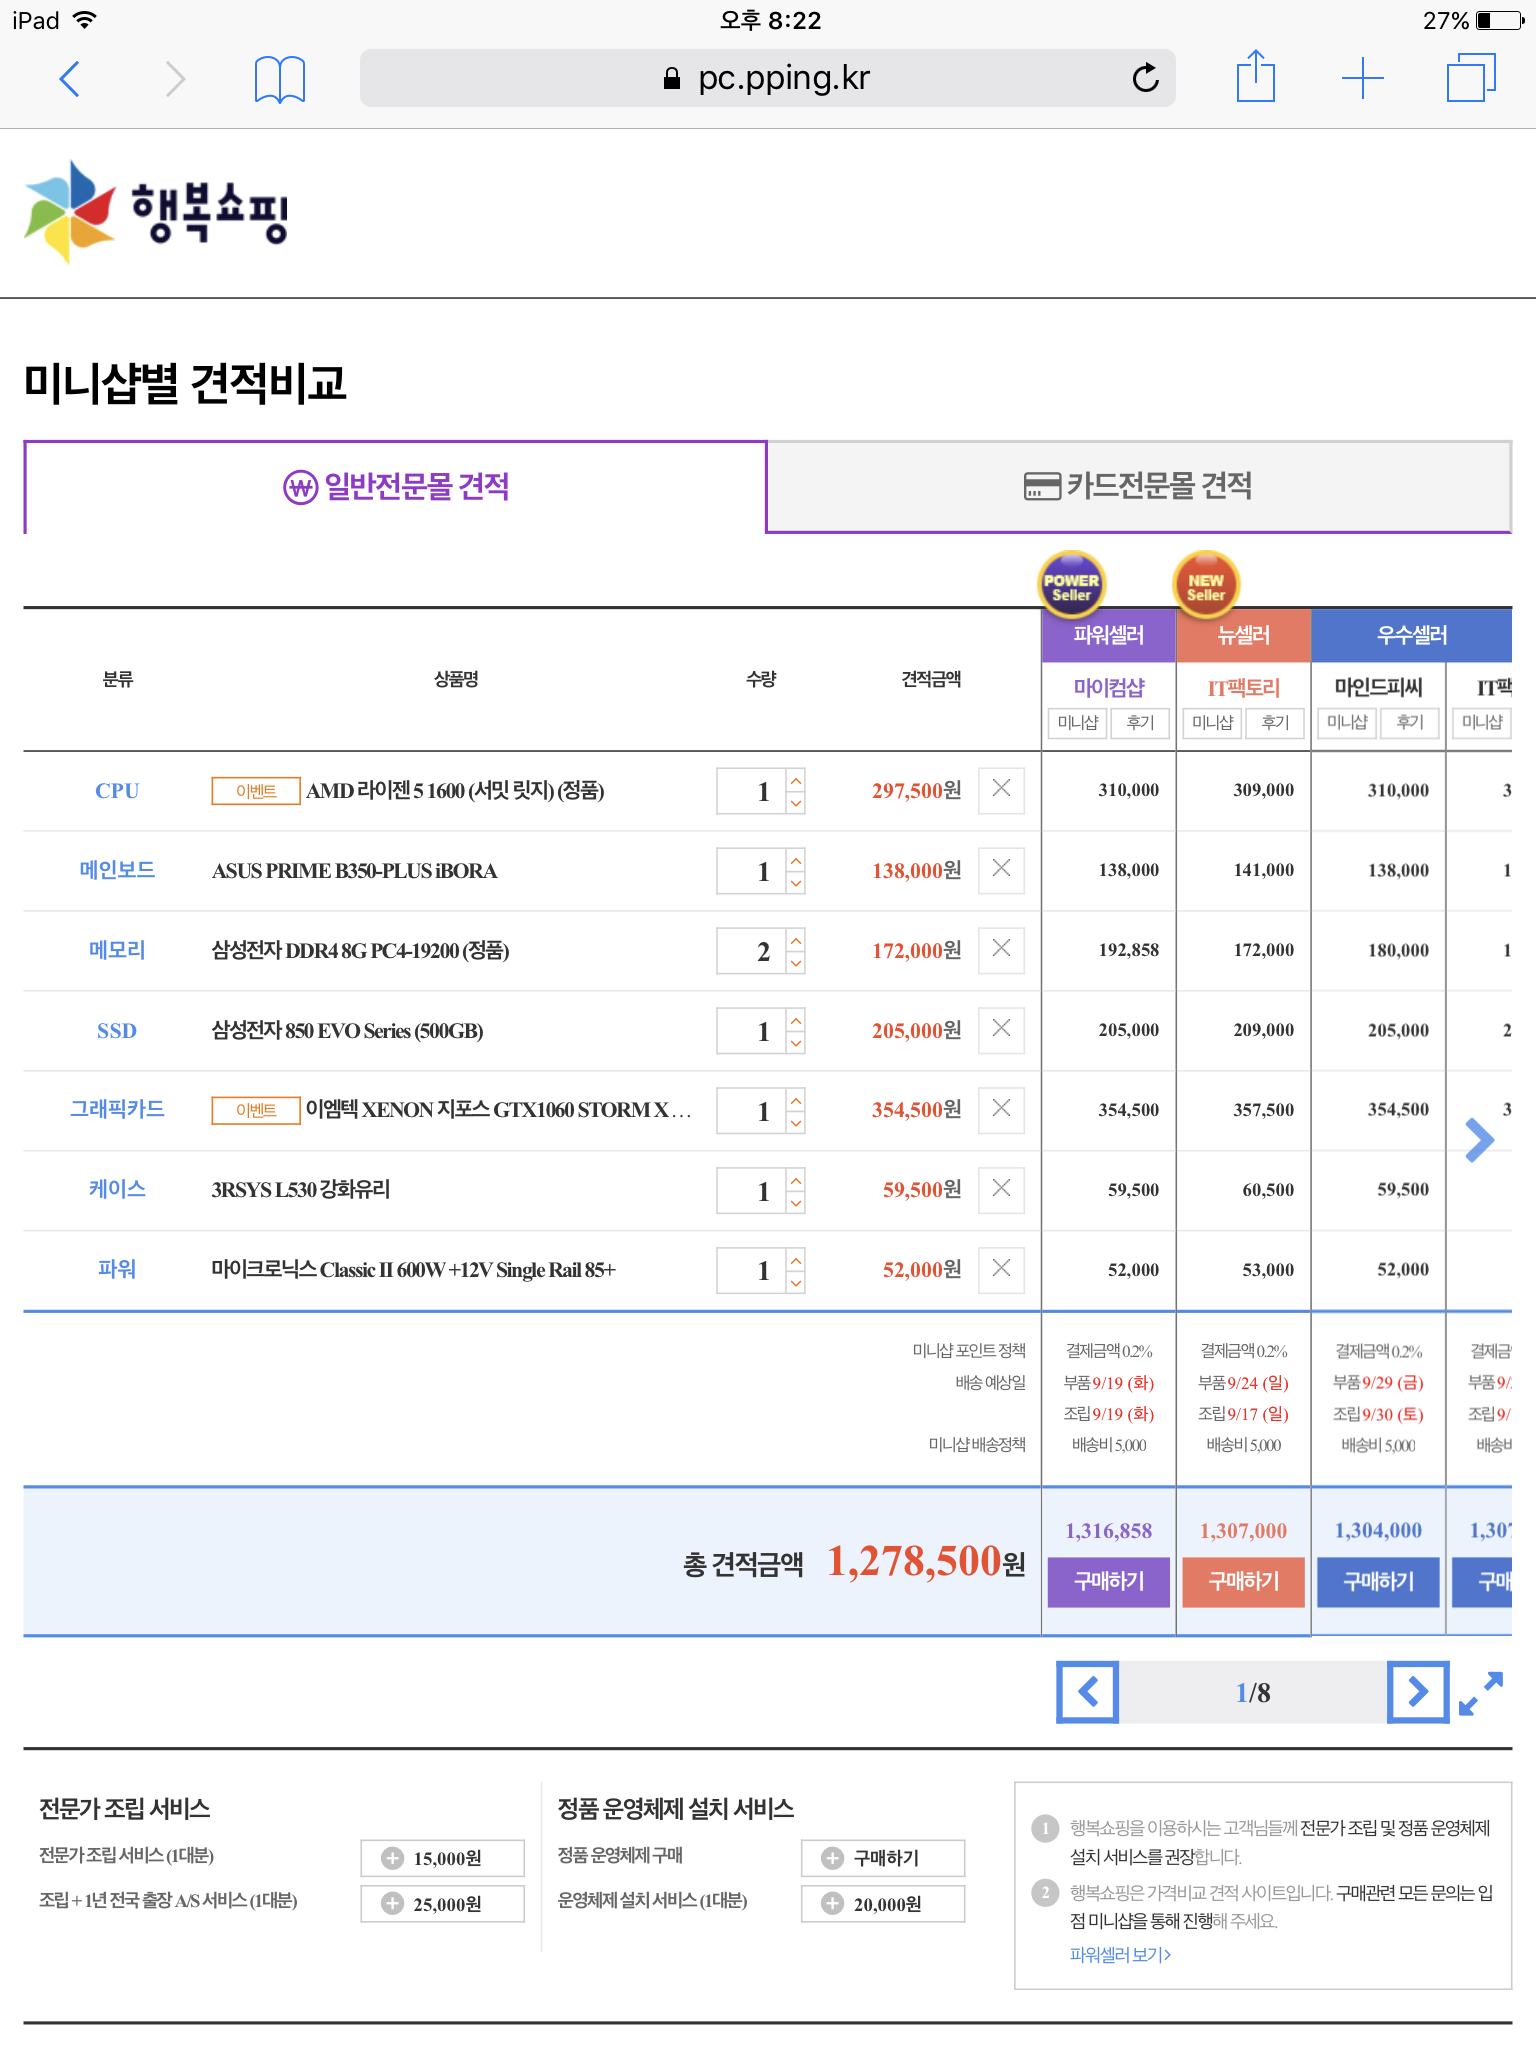Click the CPU category link
Screen dimensions: 1536x2048
[117, 790]
